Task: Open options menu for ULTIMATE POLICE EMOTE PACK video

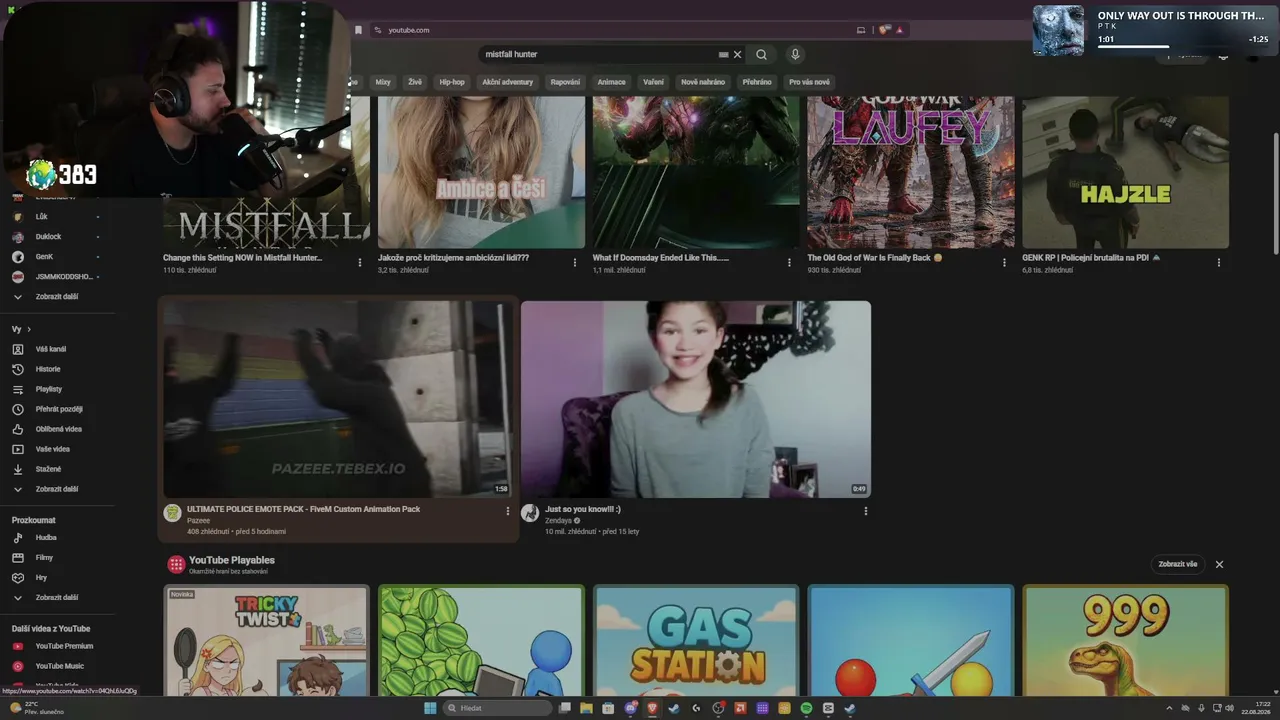Action: coord(508,511)
